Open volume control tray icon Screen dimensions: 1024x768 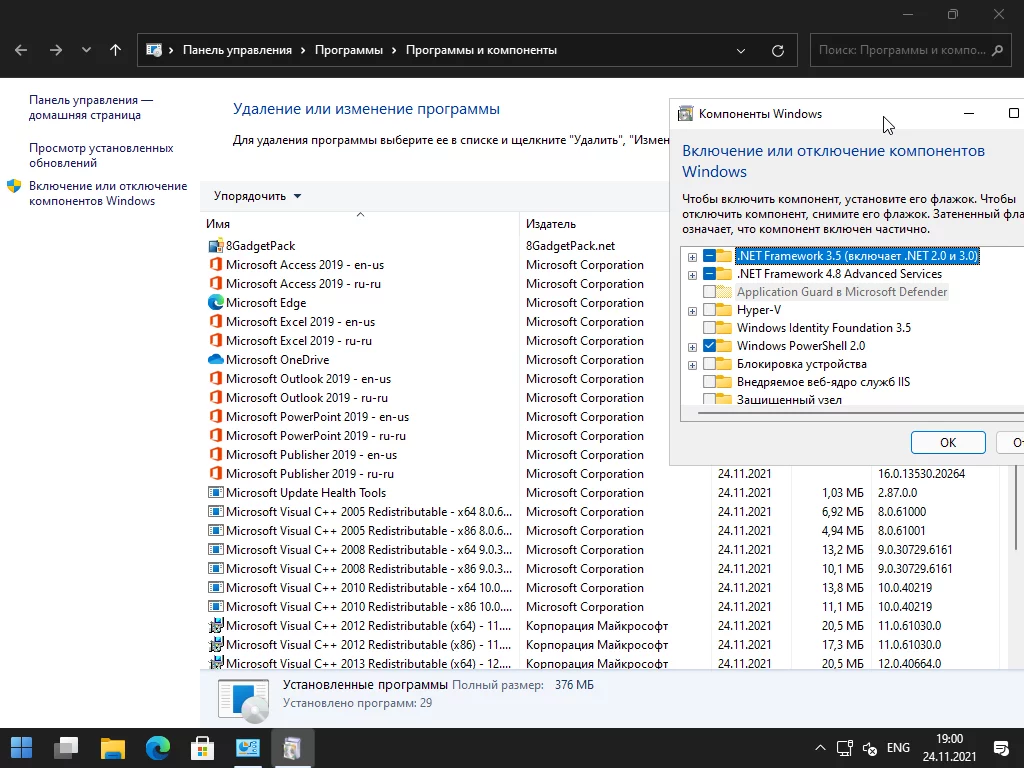[869, 748]
